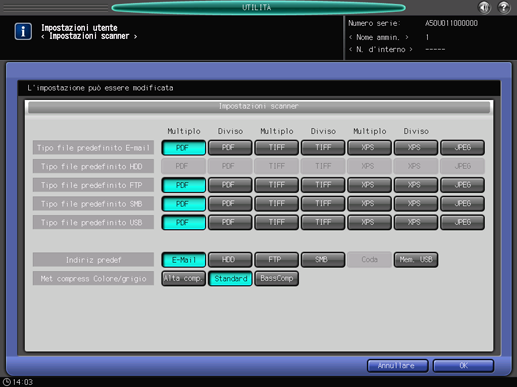Select Diviso TIFF for USB file type
517x387 pixels.
(x=323, y=222)
